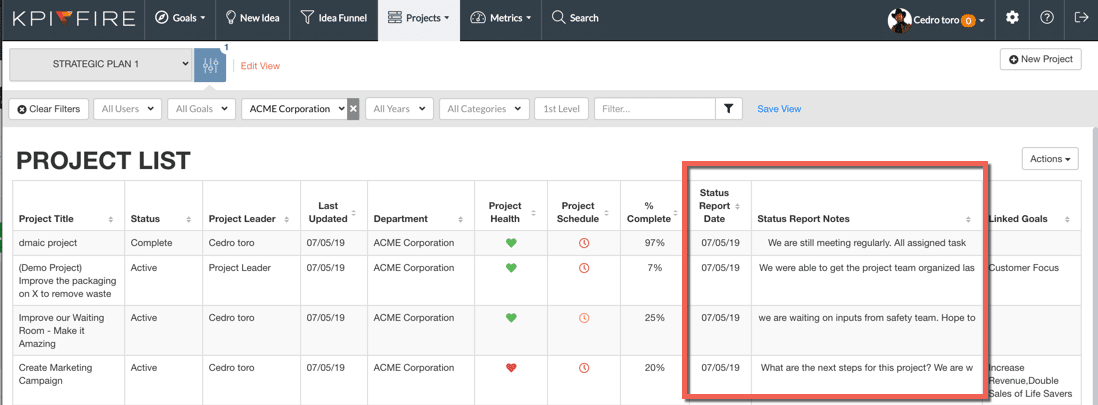Viewport: 1098px width, 405px height.
Task: Click the settings gear icon
Action: click(1012, 18)
